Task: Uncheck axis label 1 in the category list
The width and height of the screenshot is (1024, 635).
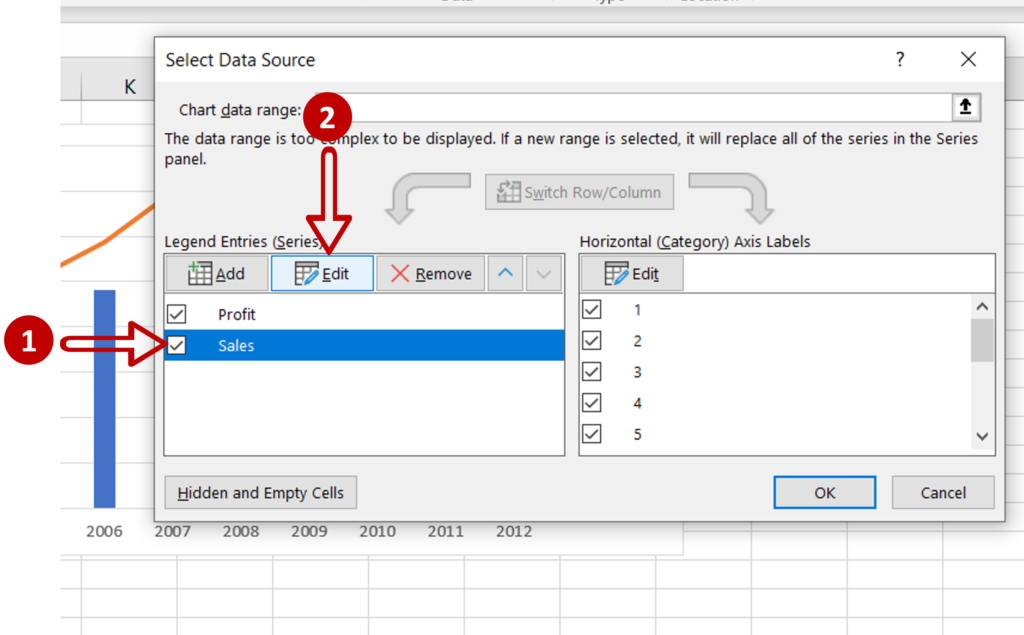Action: [592, 309]
